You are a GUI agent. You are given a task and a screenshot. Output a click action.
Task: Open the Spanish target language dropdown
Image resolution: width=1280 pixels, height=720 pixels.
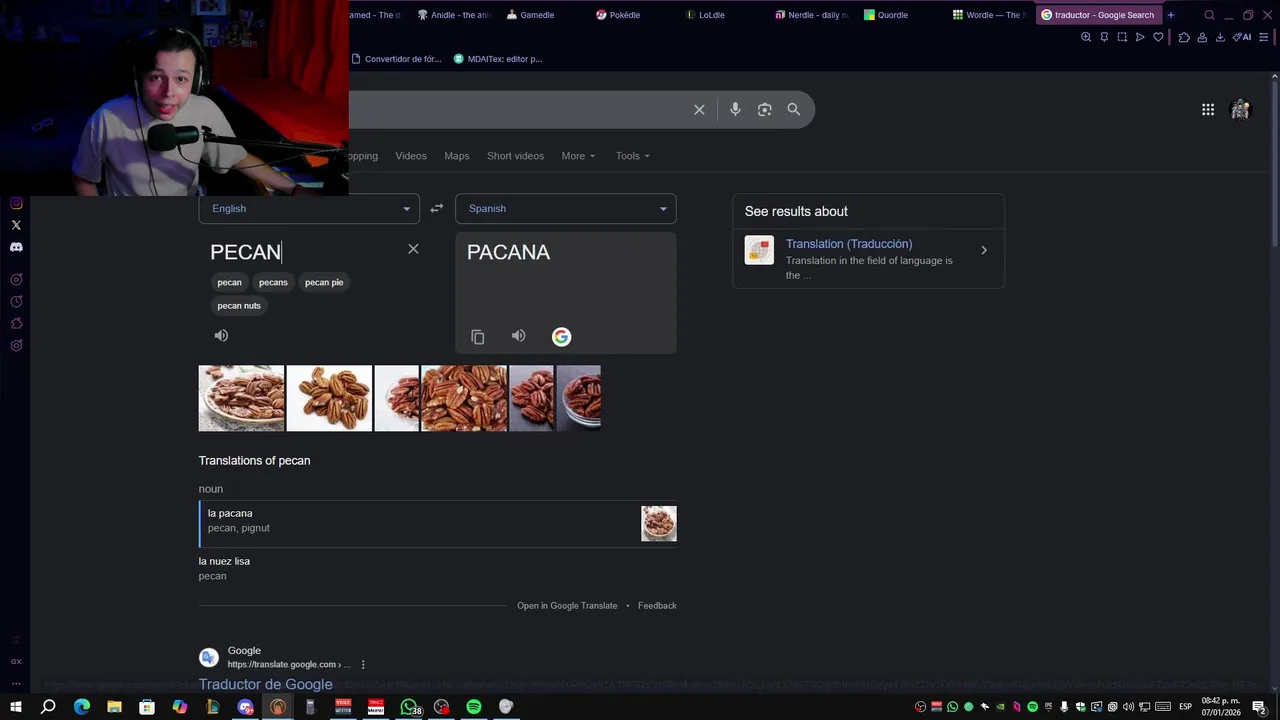pyautogui.click(x=566, y=208)
